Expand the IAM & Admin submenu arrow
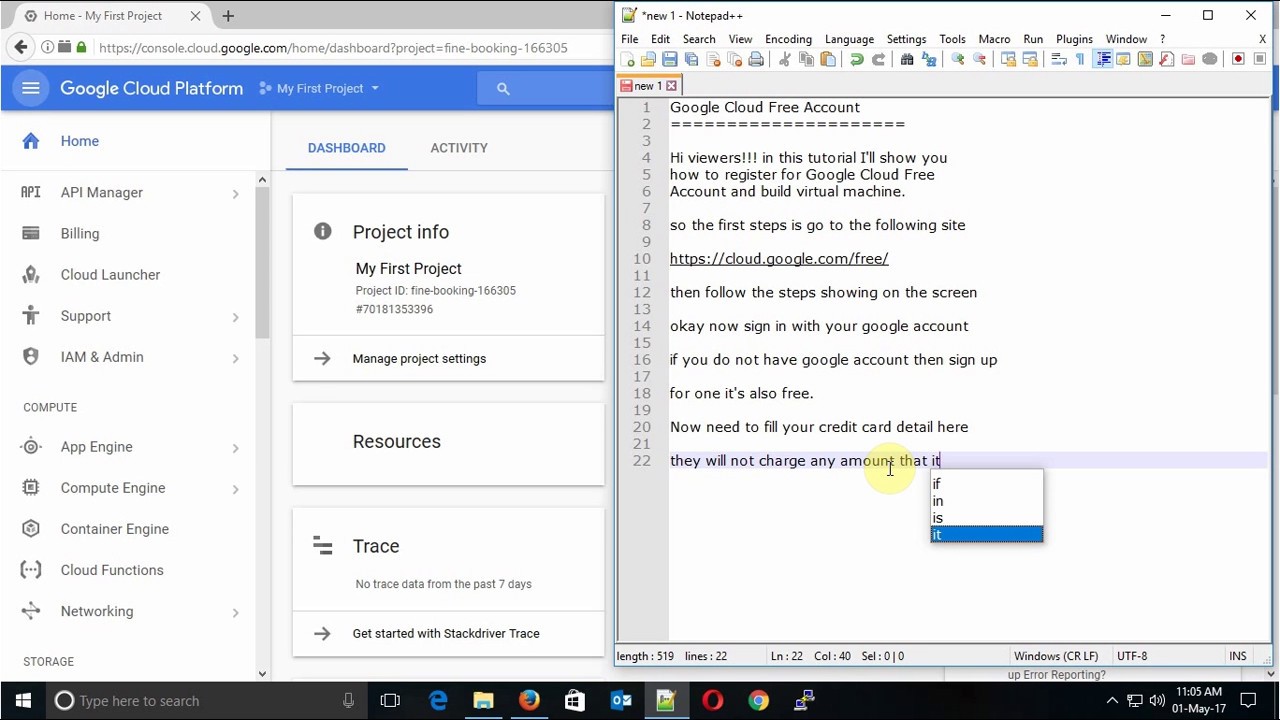 pyautogui.click(x=236, y=358)
